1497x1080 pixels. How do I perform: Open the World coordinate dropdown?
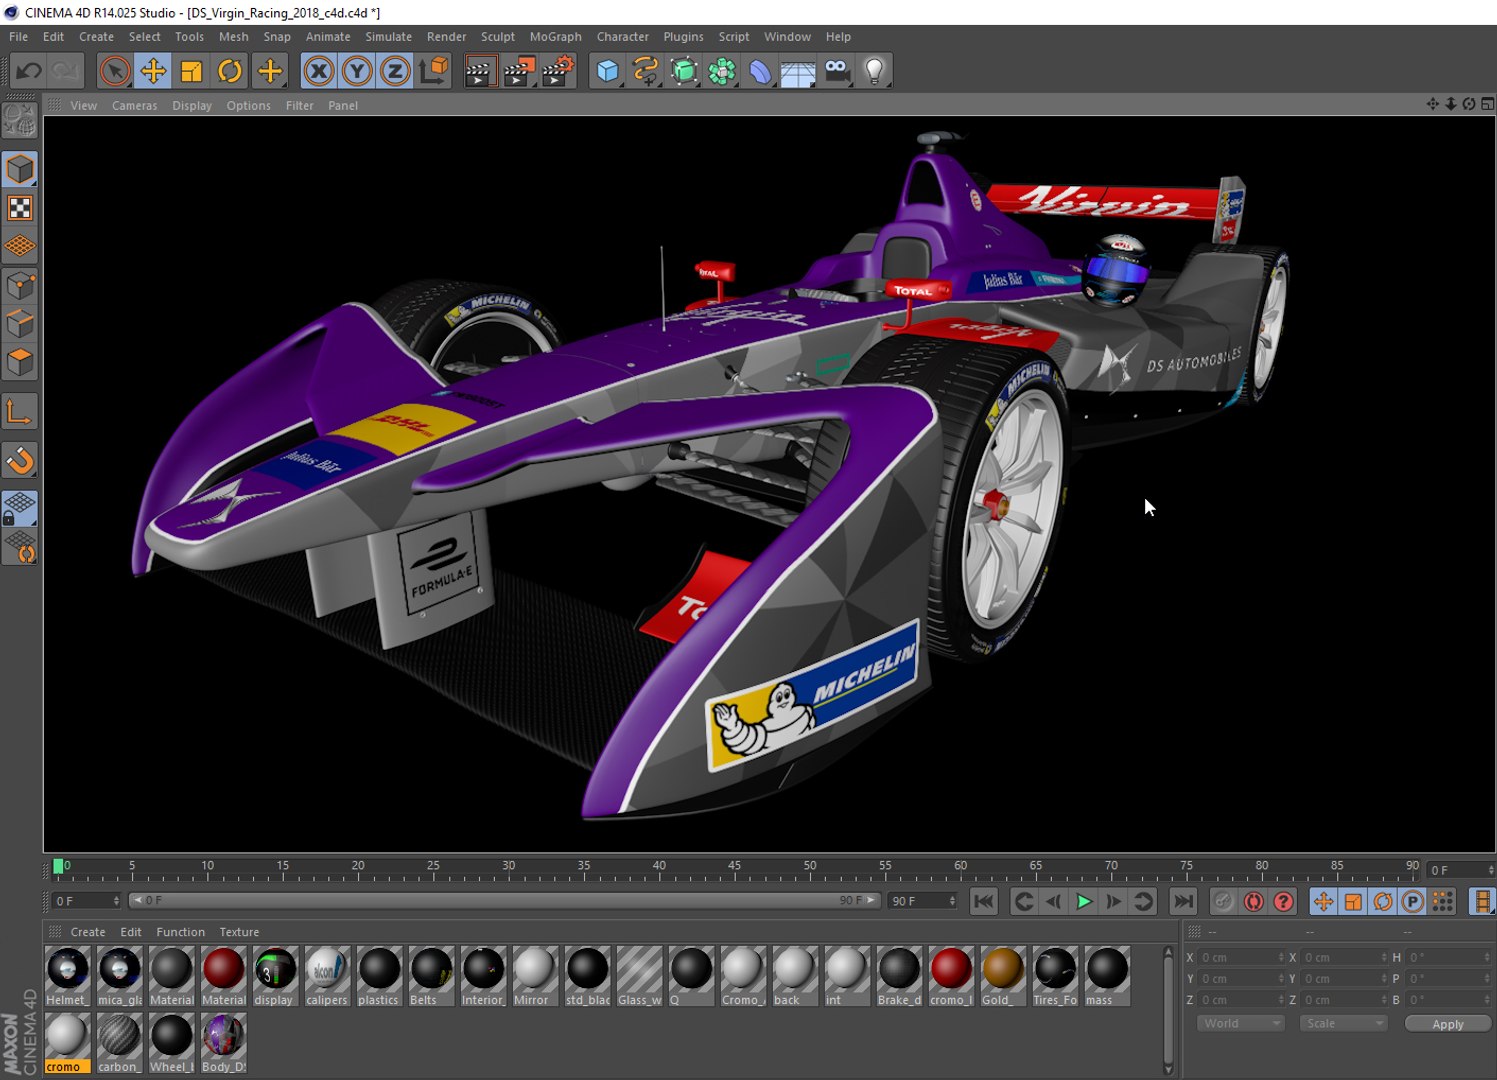coord(1240,1024)
